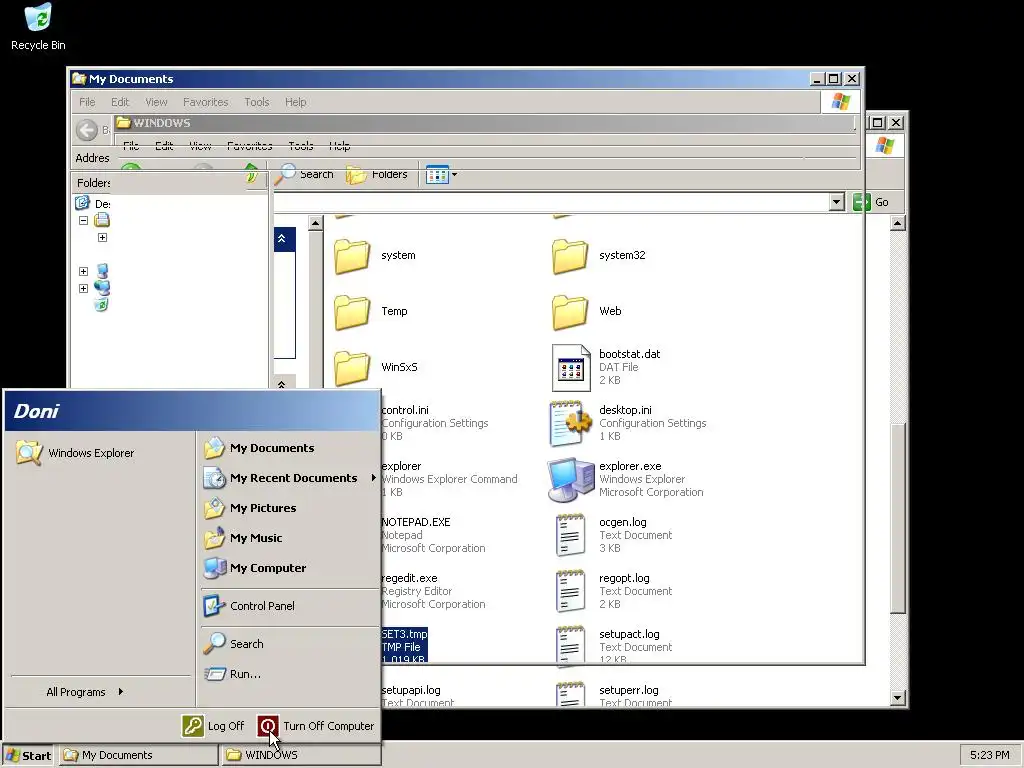Collapse the My Documents tree node
This screenshot has width=1024, height=768.
pos(84,221)
